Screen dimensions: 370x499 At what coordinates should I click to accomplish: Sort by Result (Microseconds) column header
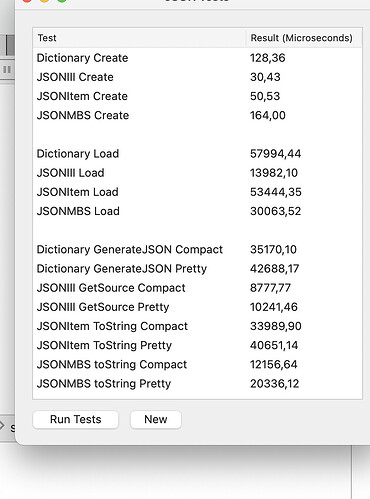[304, 38]
